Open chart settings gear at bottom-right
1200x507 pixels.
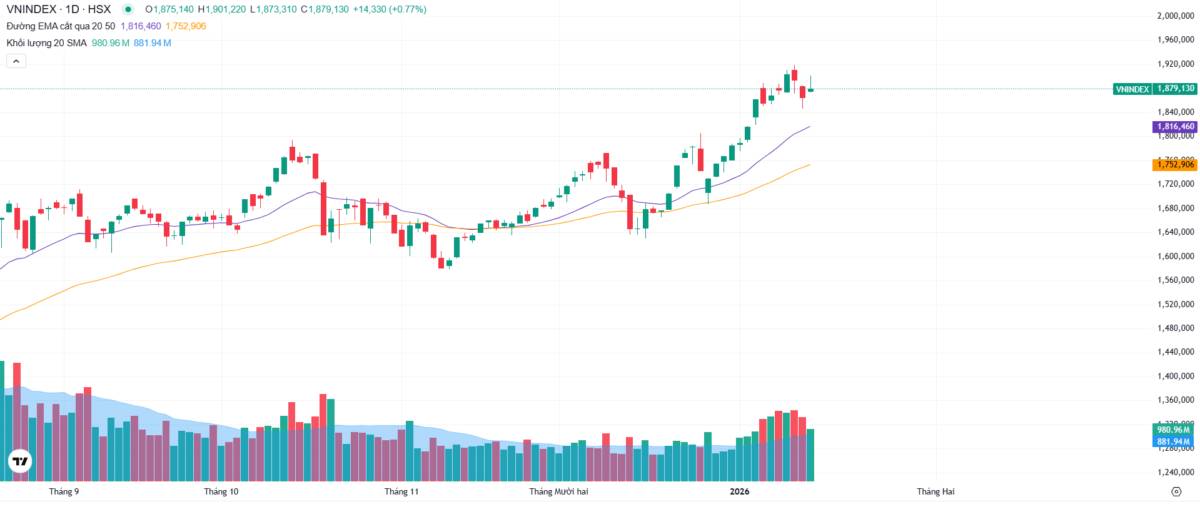click(1176, 492)
